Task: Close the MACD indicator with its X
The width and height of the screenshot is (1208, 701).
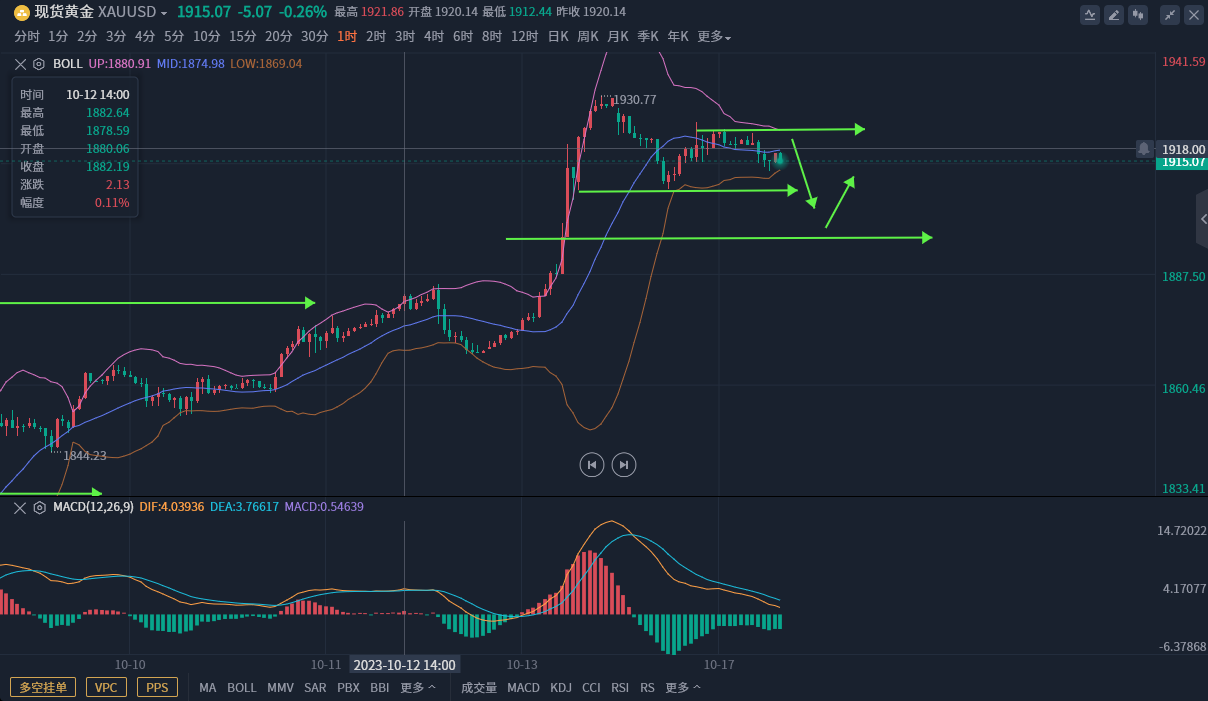Action: click(x=20, y=507)
